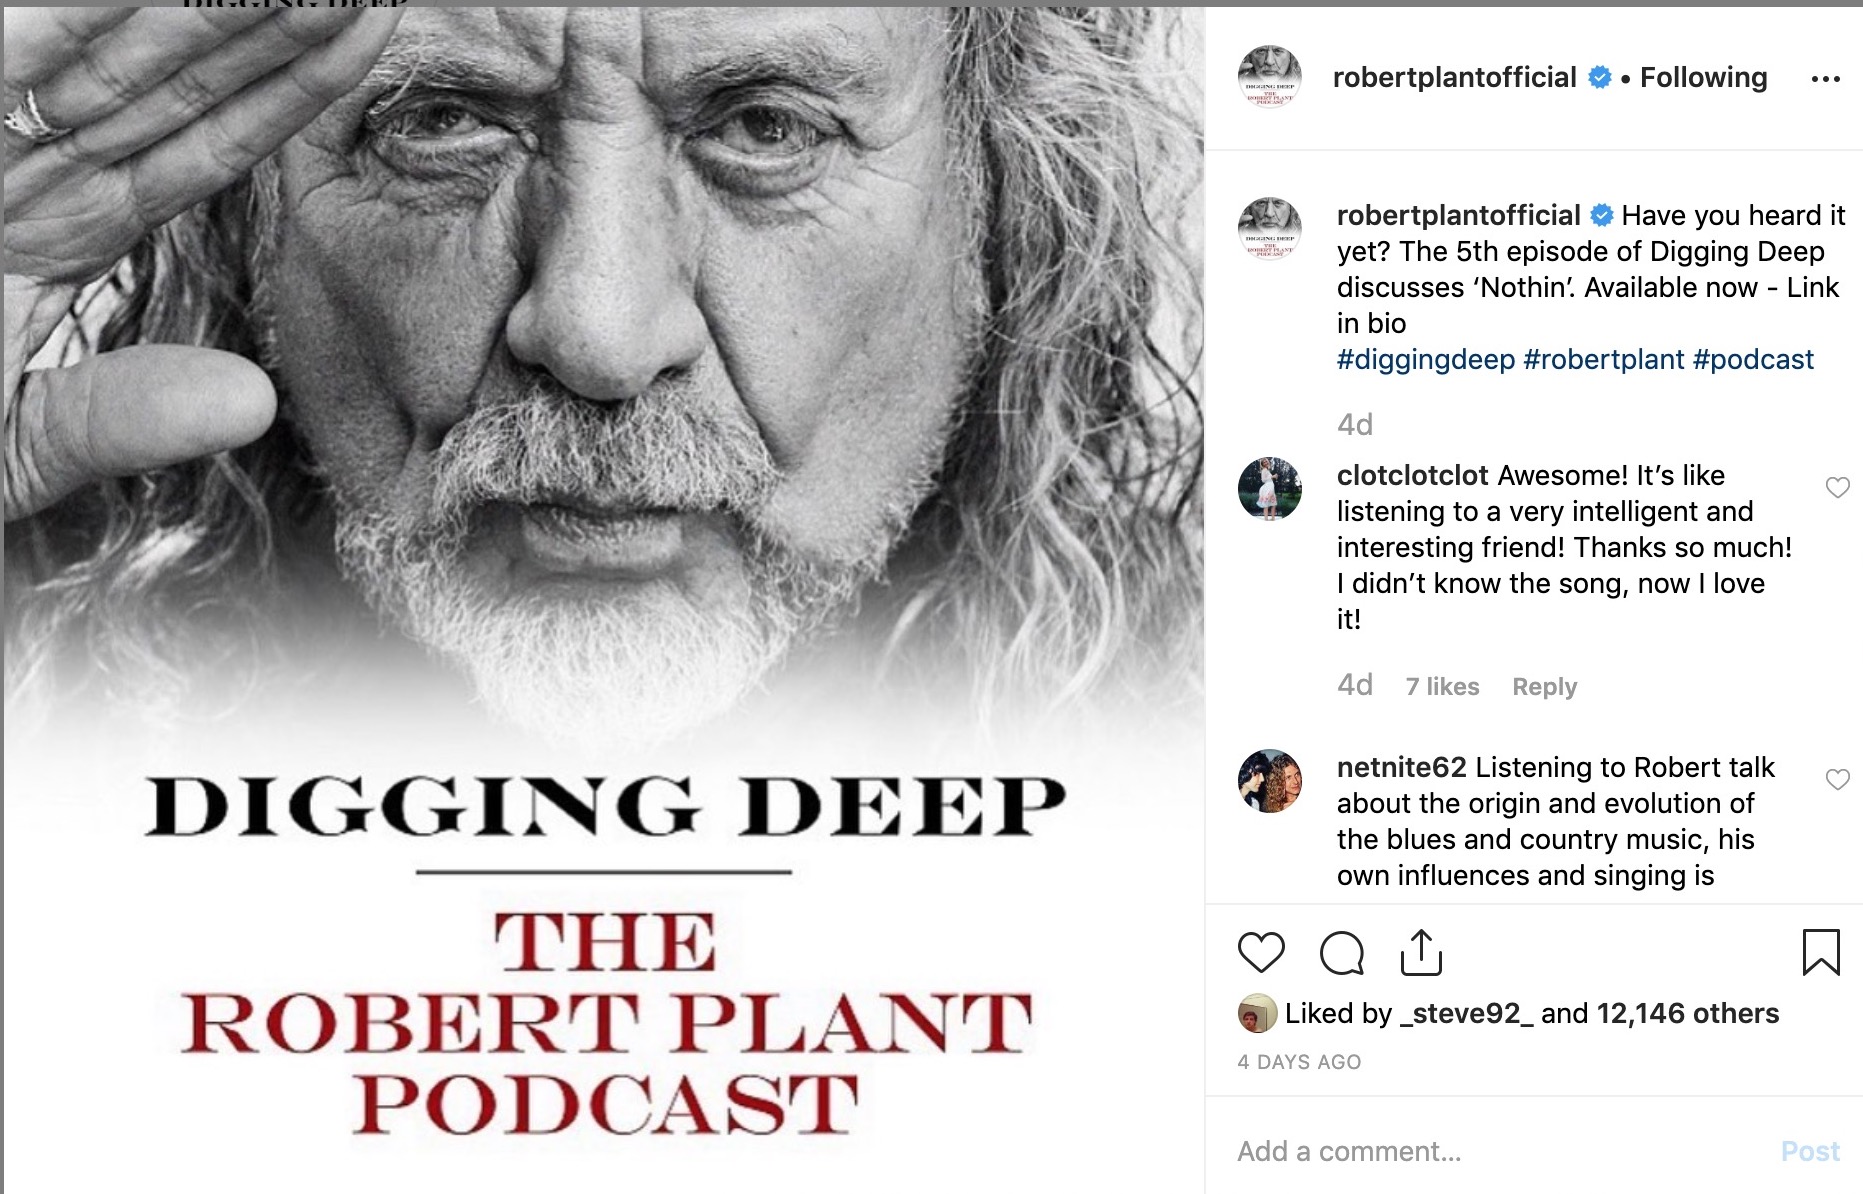The image size is (1863, 1194).
Task: Like the post with the heart icon
Action: (x=1261, y=952)
